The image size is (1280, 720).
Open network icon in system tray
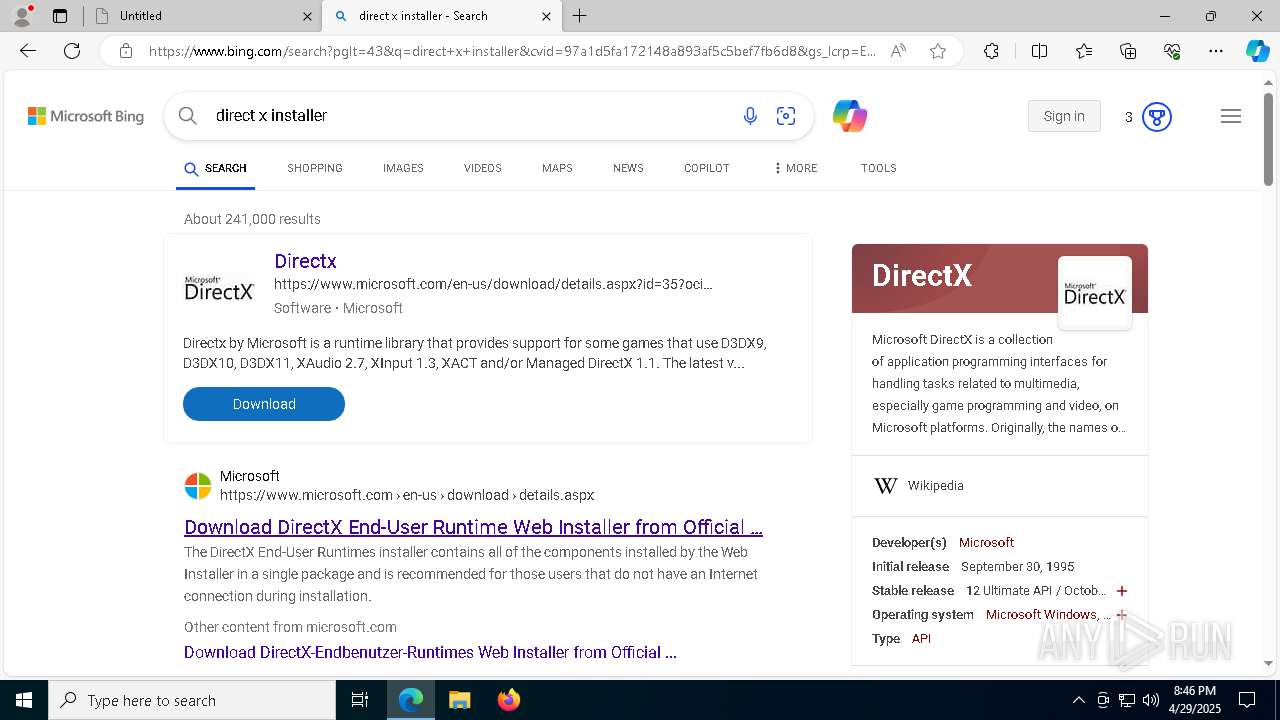coord(1127,700)
